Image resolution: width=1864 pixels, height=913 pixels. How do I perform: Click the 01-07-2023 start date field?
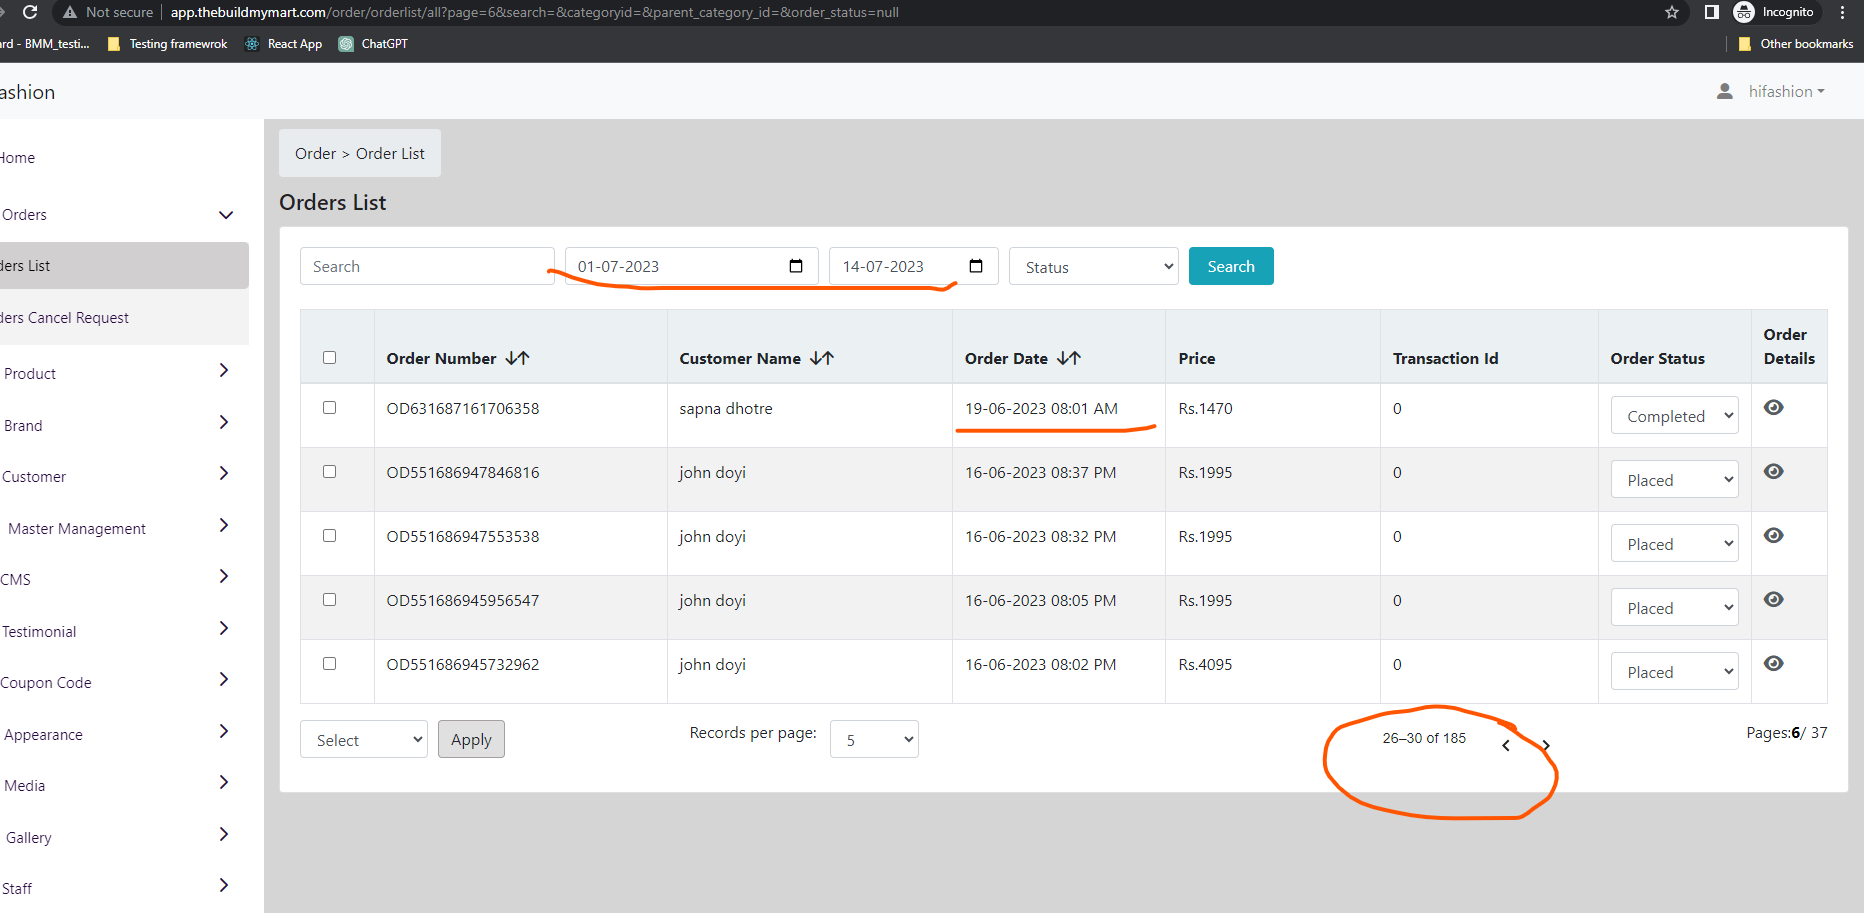click(x=692, y=266)
